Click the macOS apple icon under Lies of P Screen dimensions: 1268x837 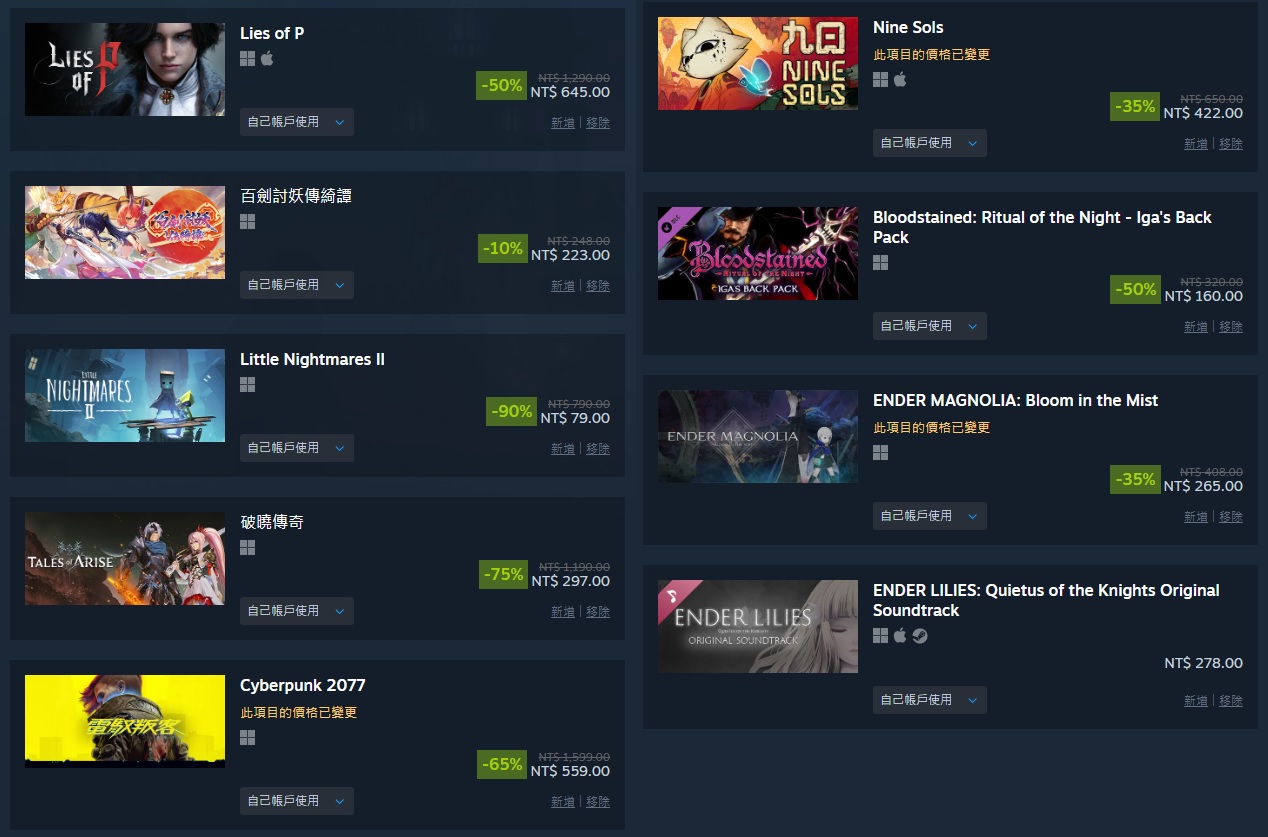pos(267,58)
